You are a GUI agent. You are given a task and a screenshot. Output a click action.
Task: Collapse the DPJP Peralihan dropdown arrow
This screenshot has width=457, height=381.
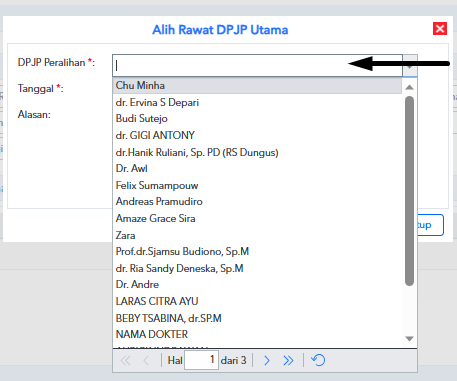pos(410,65)
